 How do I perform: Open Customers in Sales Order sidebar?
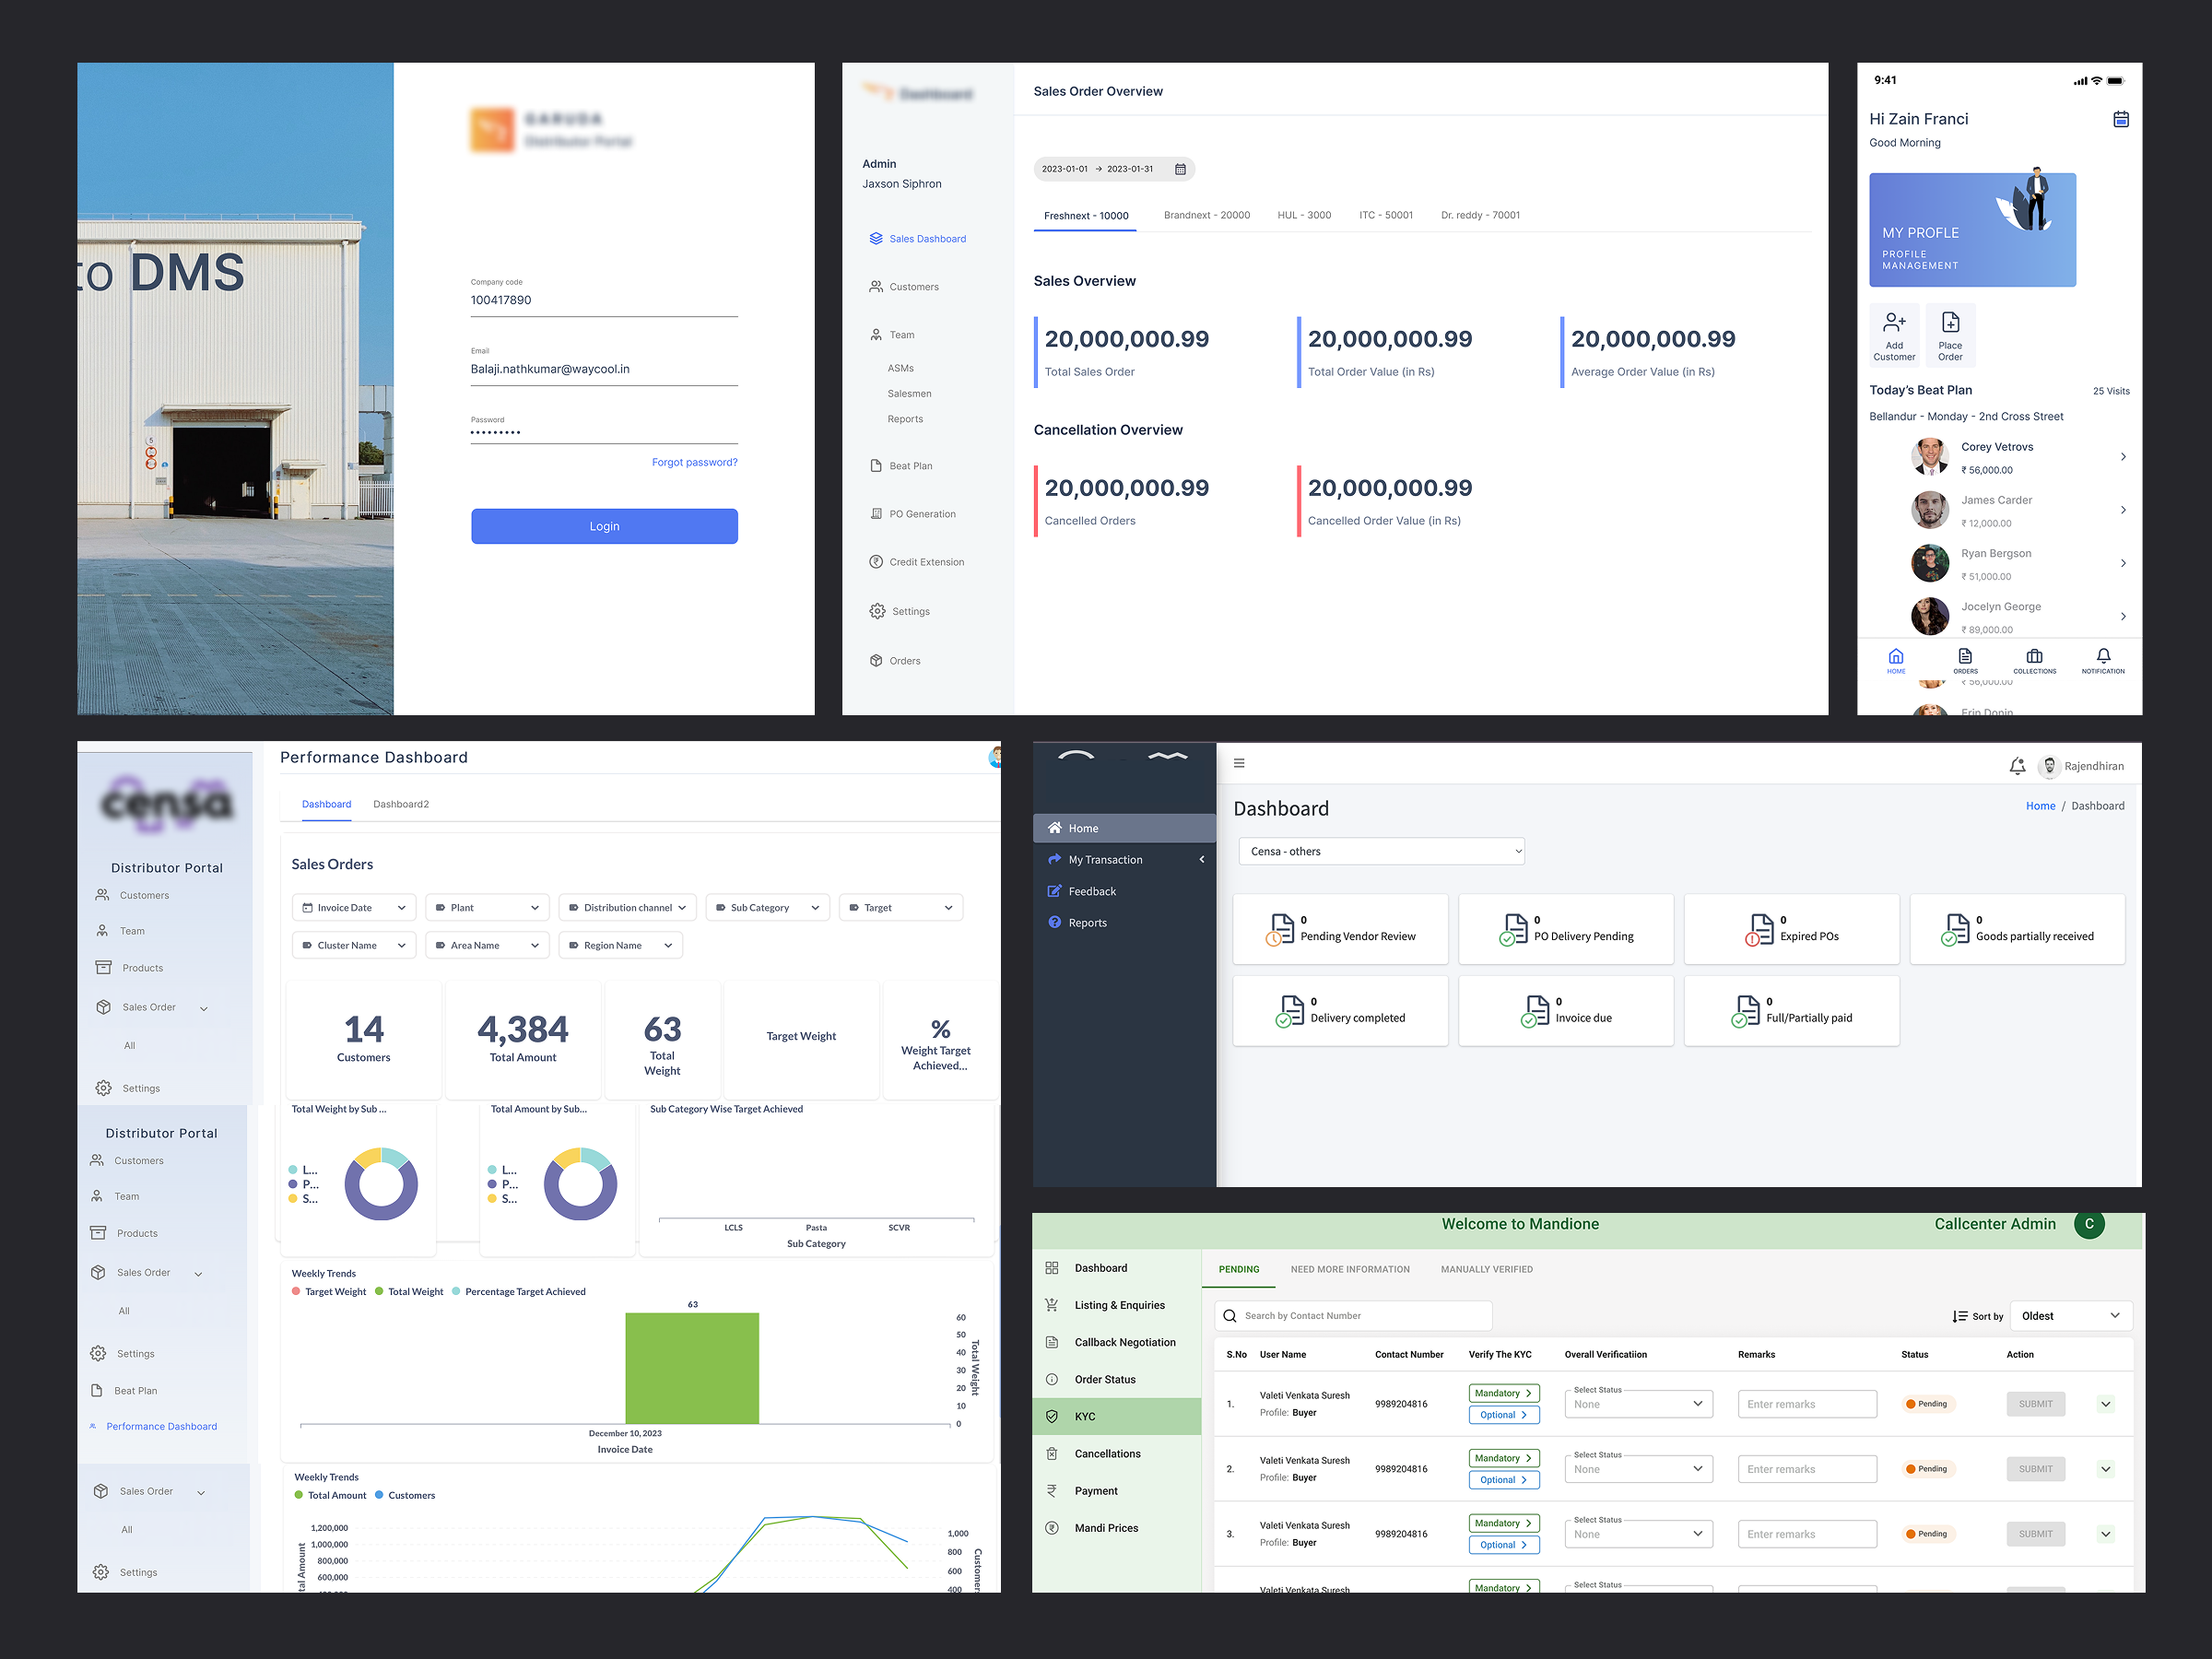click(x=903, y=287)
